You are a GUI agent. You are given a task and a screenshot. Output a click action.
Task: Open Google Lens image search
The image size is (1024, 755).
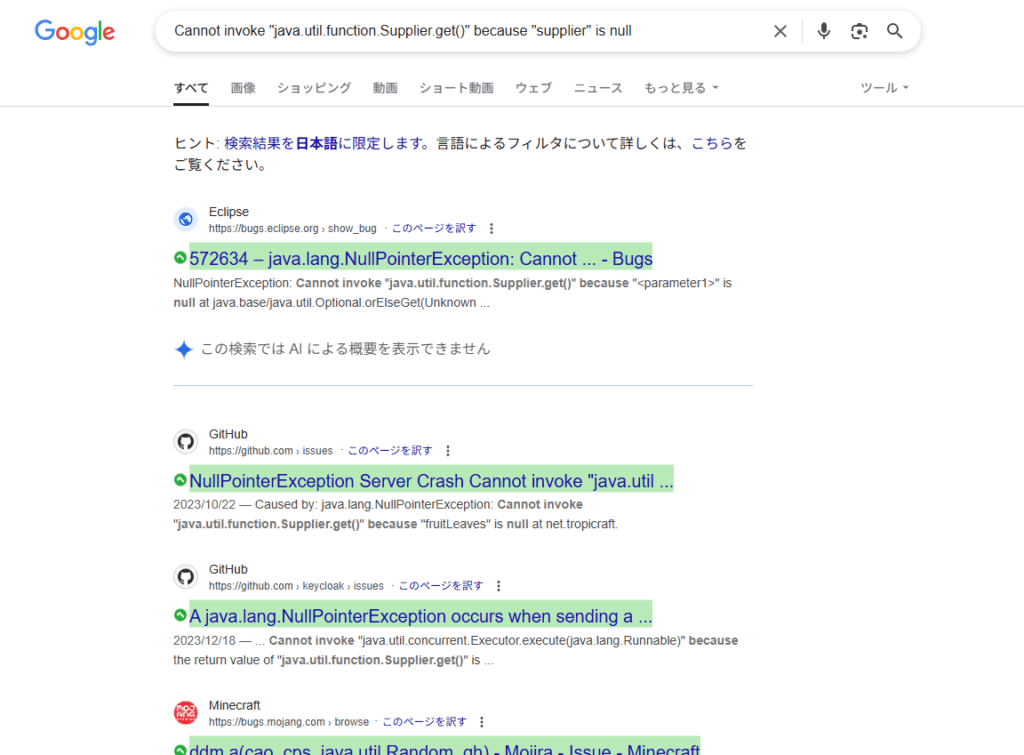[859, 31]
